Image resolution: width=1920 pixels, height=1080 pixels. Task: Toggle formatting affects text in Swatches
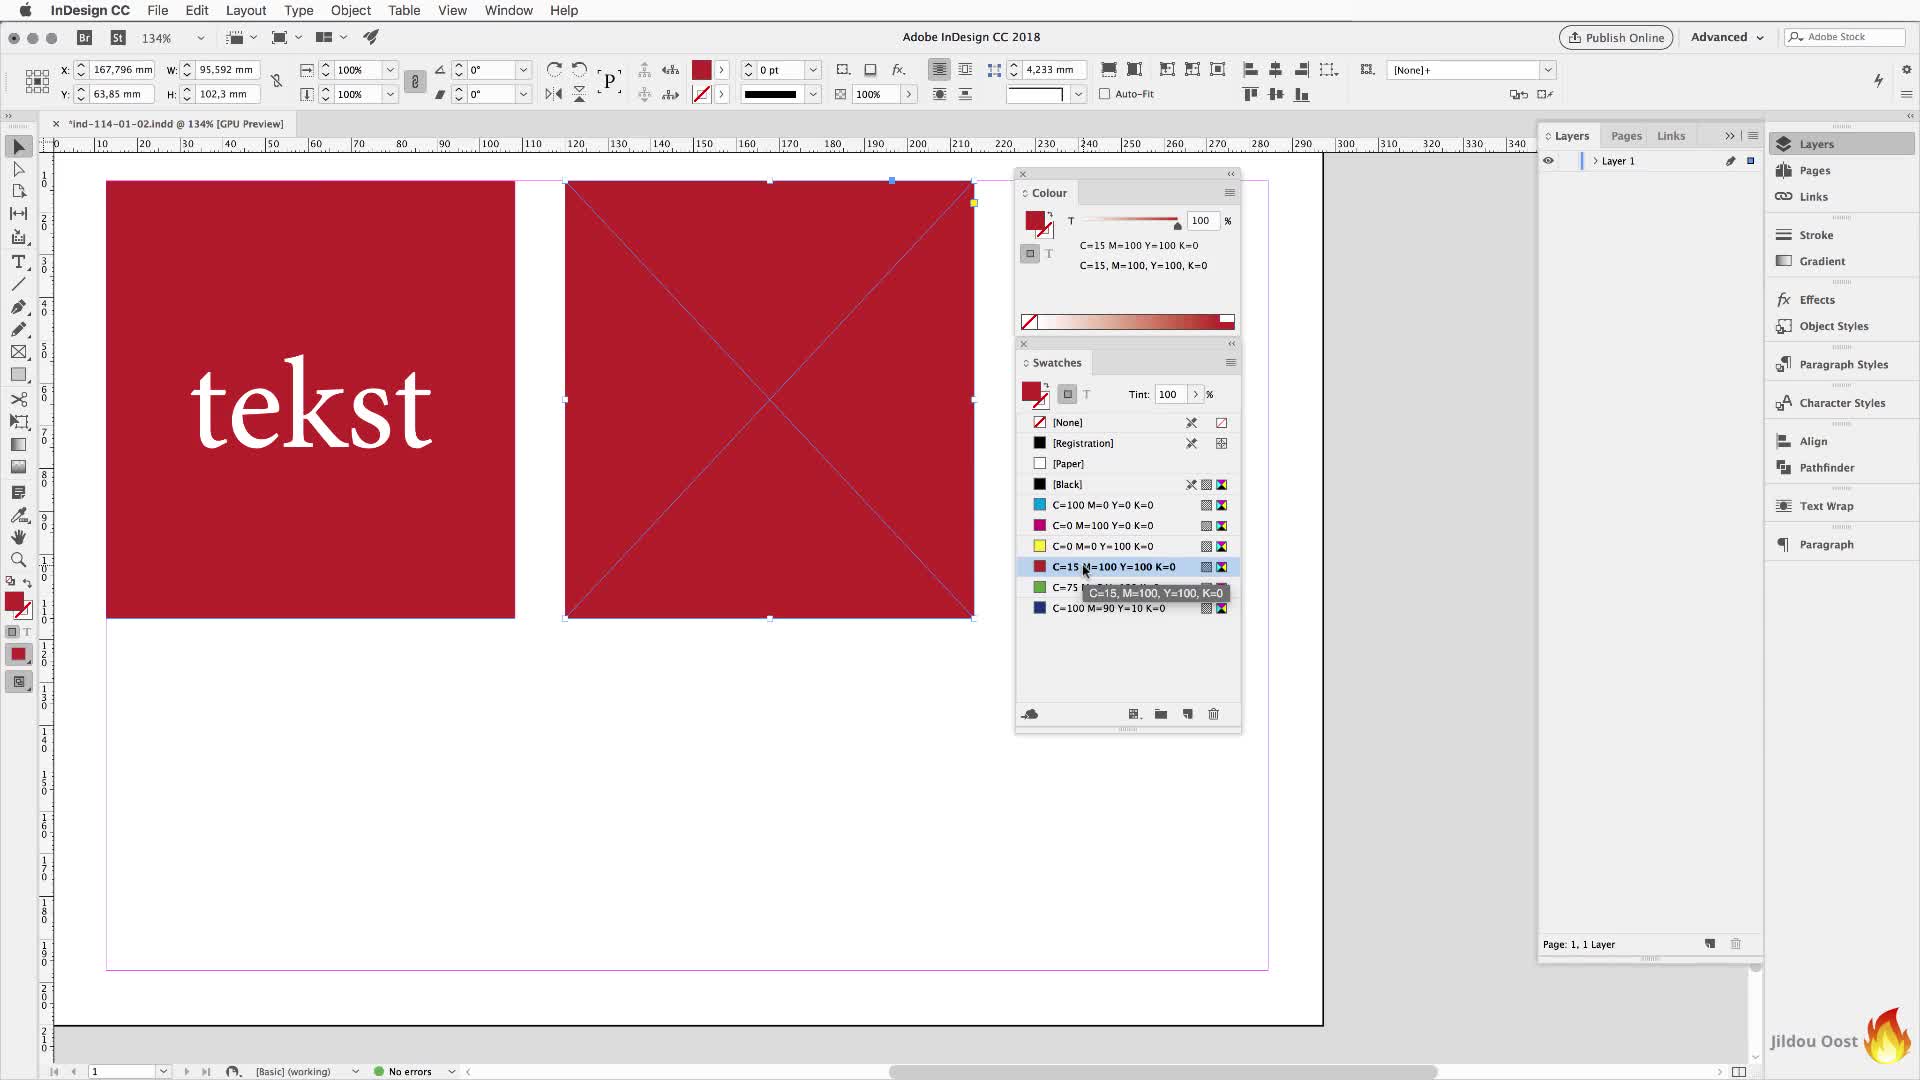point(1087,395)
